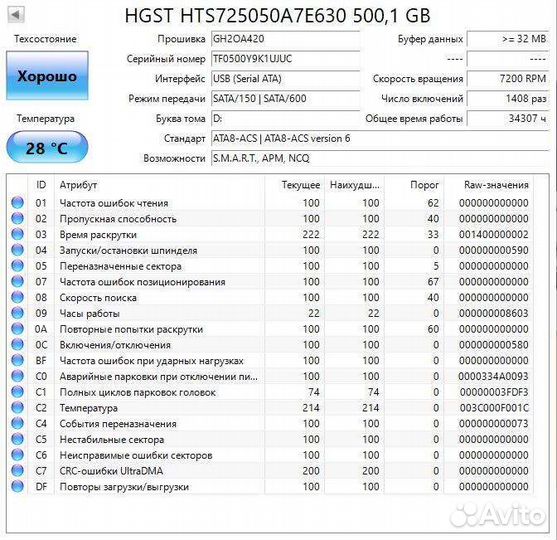Click the Возможности field S.M.A.R.T., APM, NCQ
This screenshot has width=557, height=540.
pyautogui.click(x=380, y=158)
